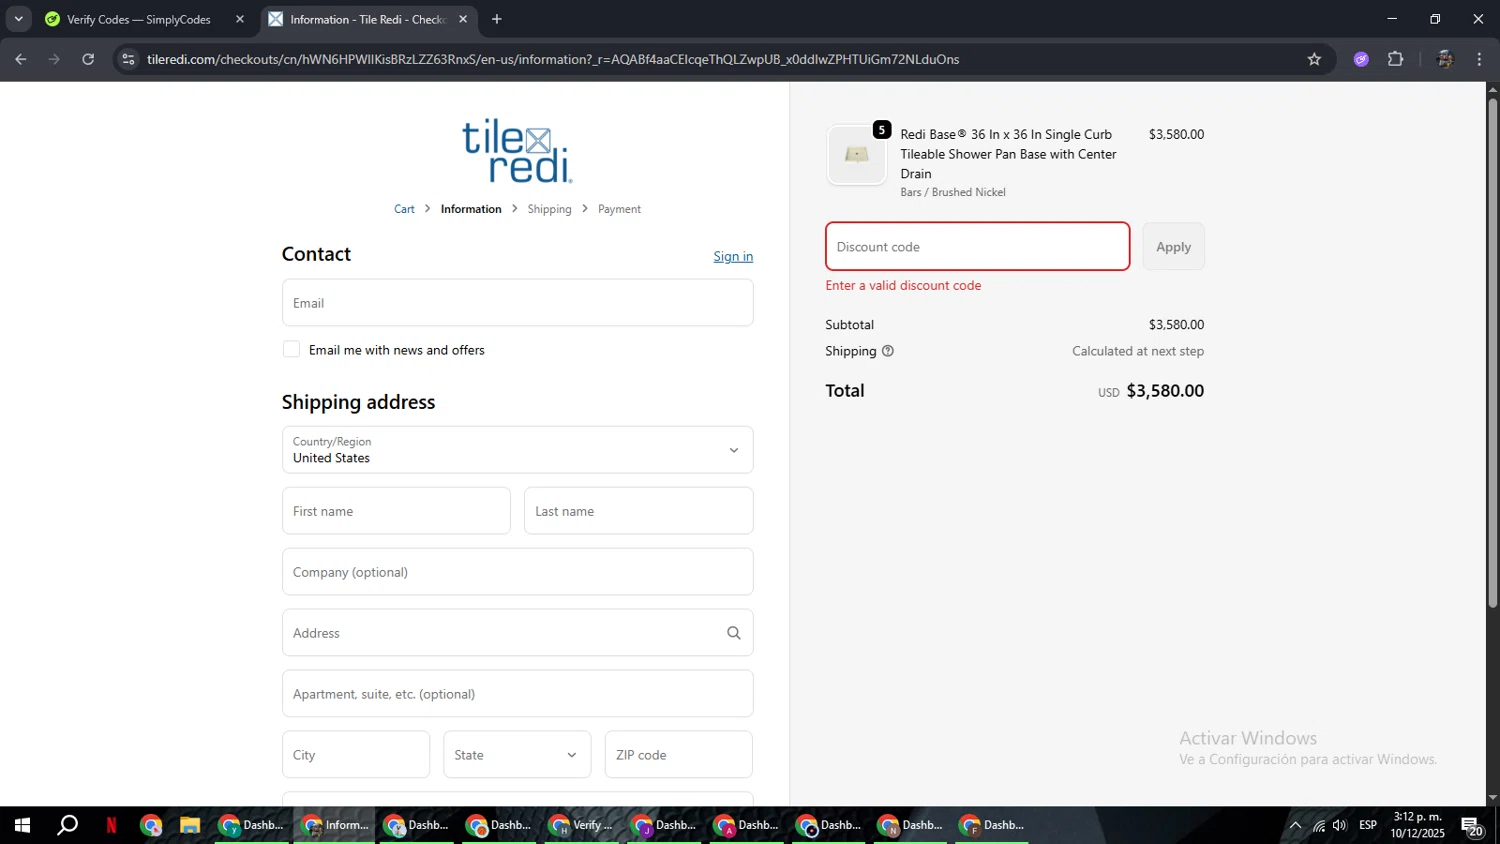Open Windows taskbar search
The image size is (1500, 844).
pyautogui.click(x=67, y=825)
